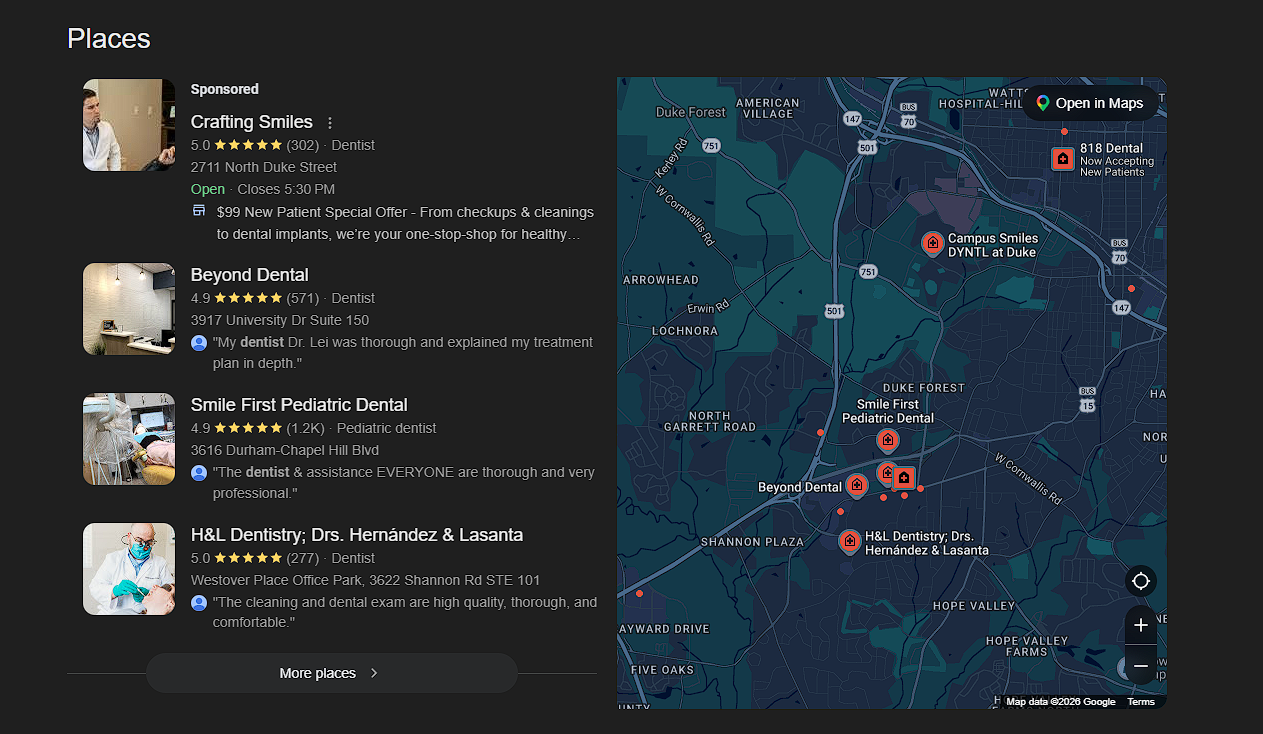Click reviewer avatar on Smile First review
Viewport: 1263px width, 734px height.
pos(199,472)
